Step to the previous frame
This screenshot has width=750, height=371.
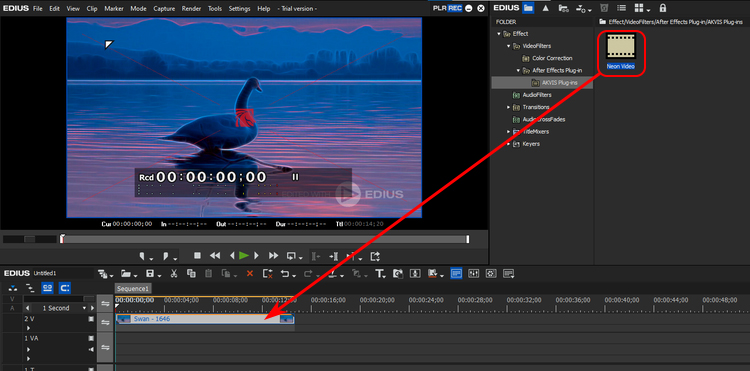tap(232, 256)
